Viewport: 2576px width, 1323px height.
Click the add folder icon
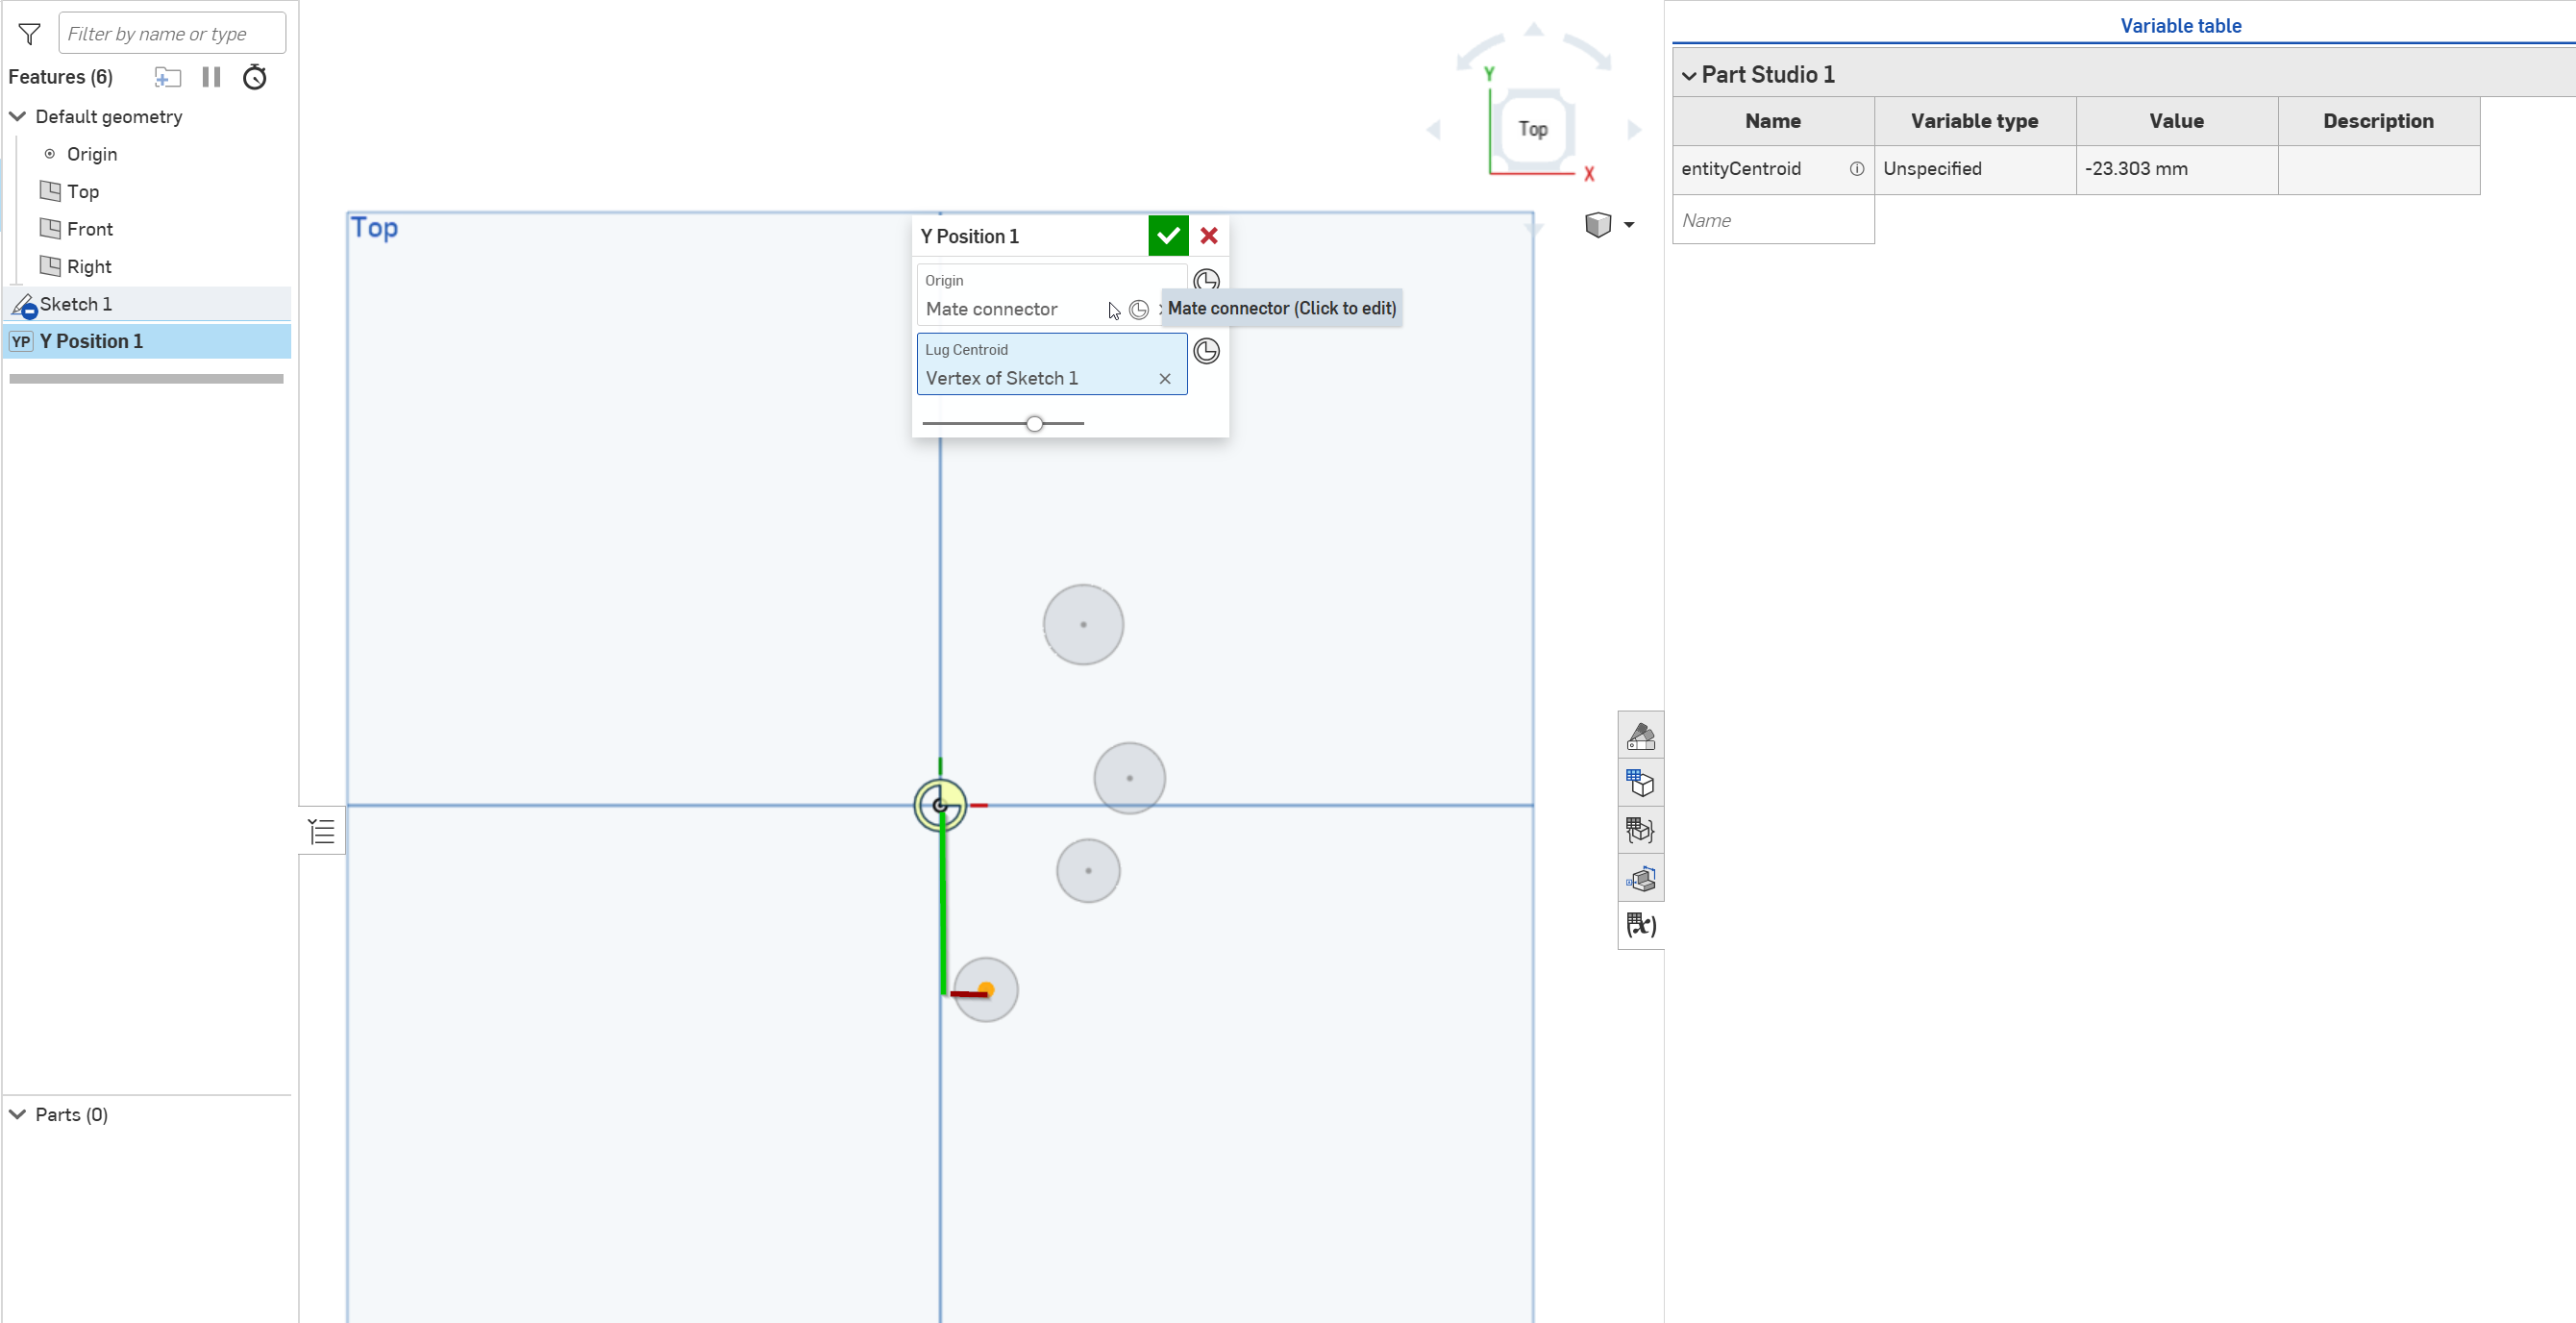coord(167,77)
